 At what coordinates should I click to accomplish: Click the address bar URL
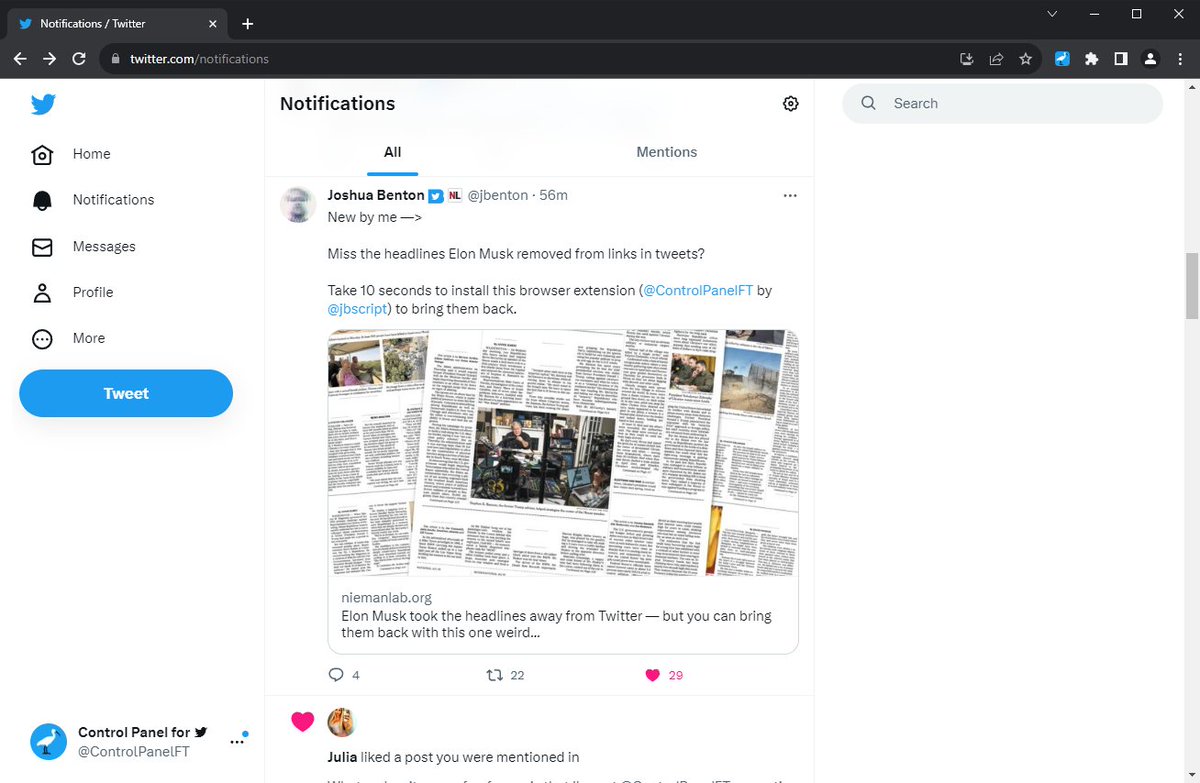(199, 59)
